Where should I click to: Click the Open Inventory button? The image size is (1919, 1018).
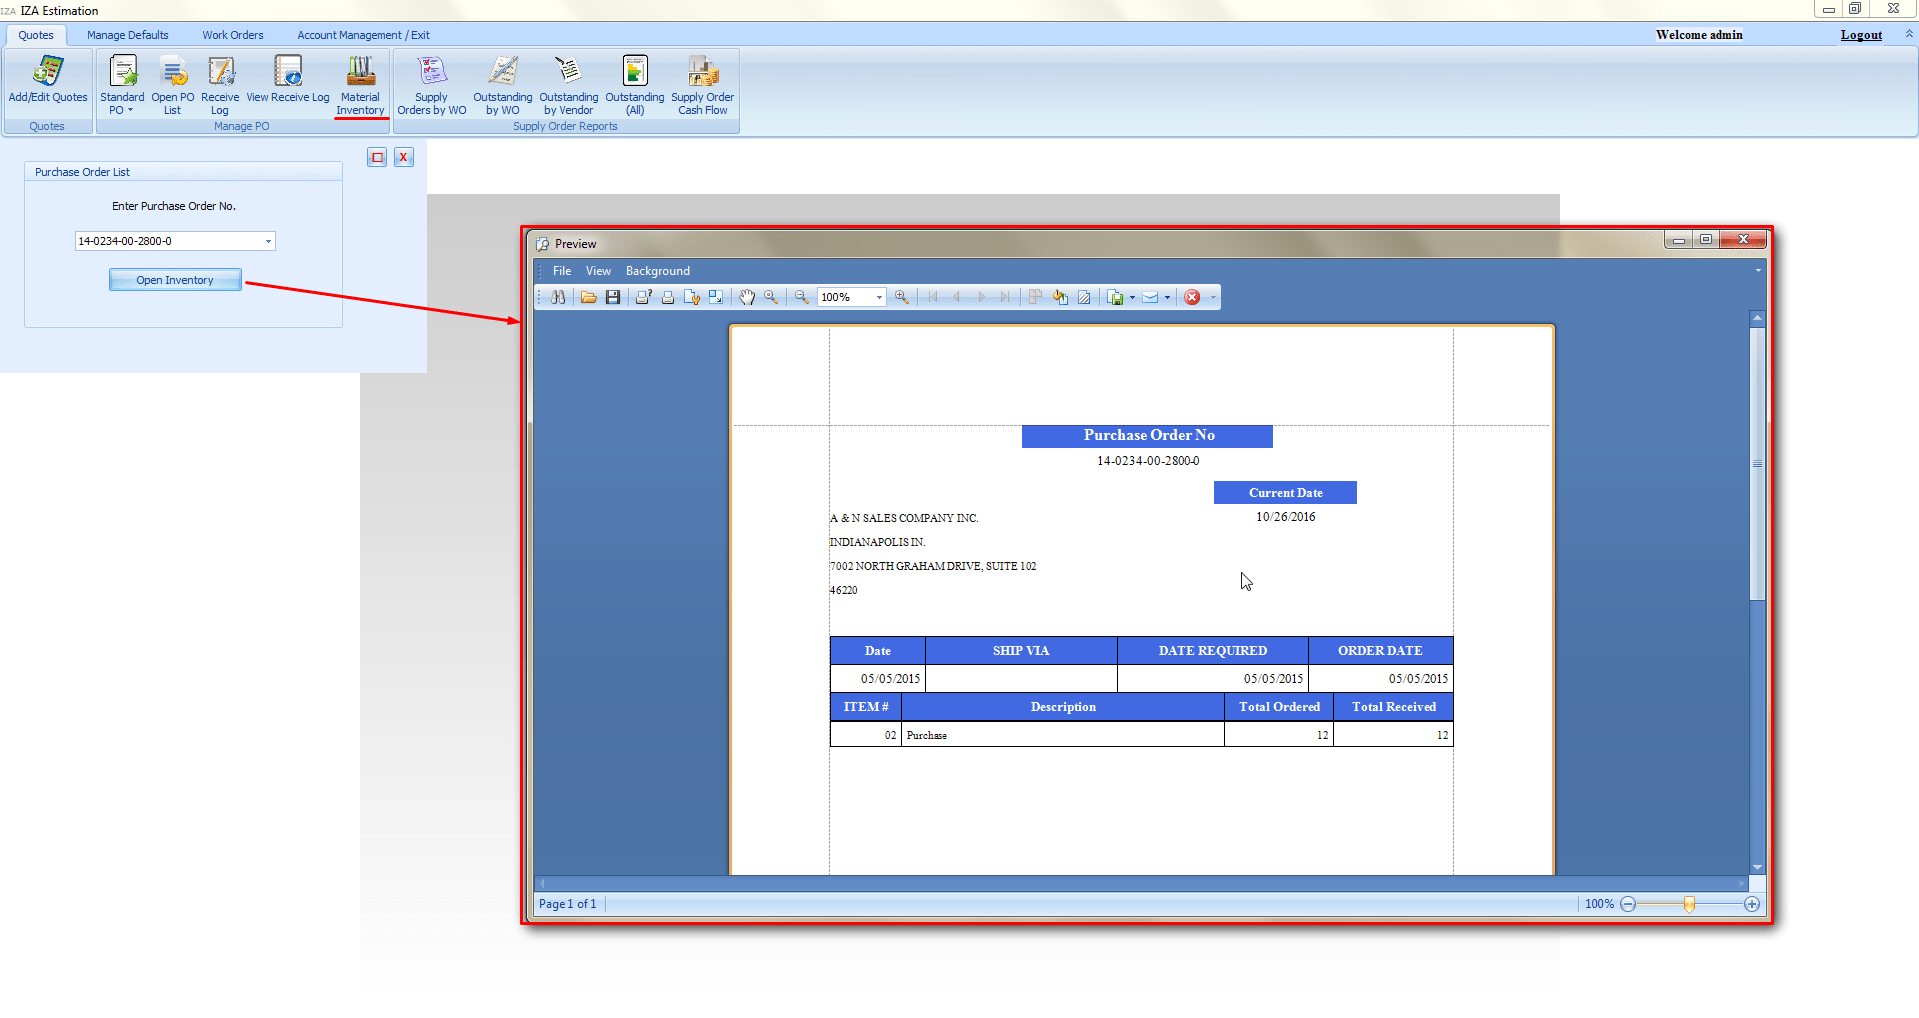pos(175,280)
